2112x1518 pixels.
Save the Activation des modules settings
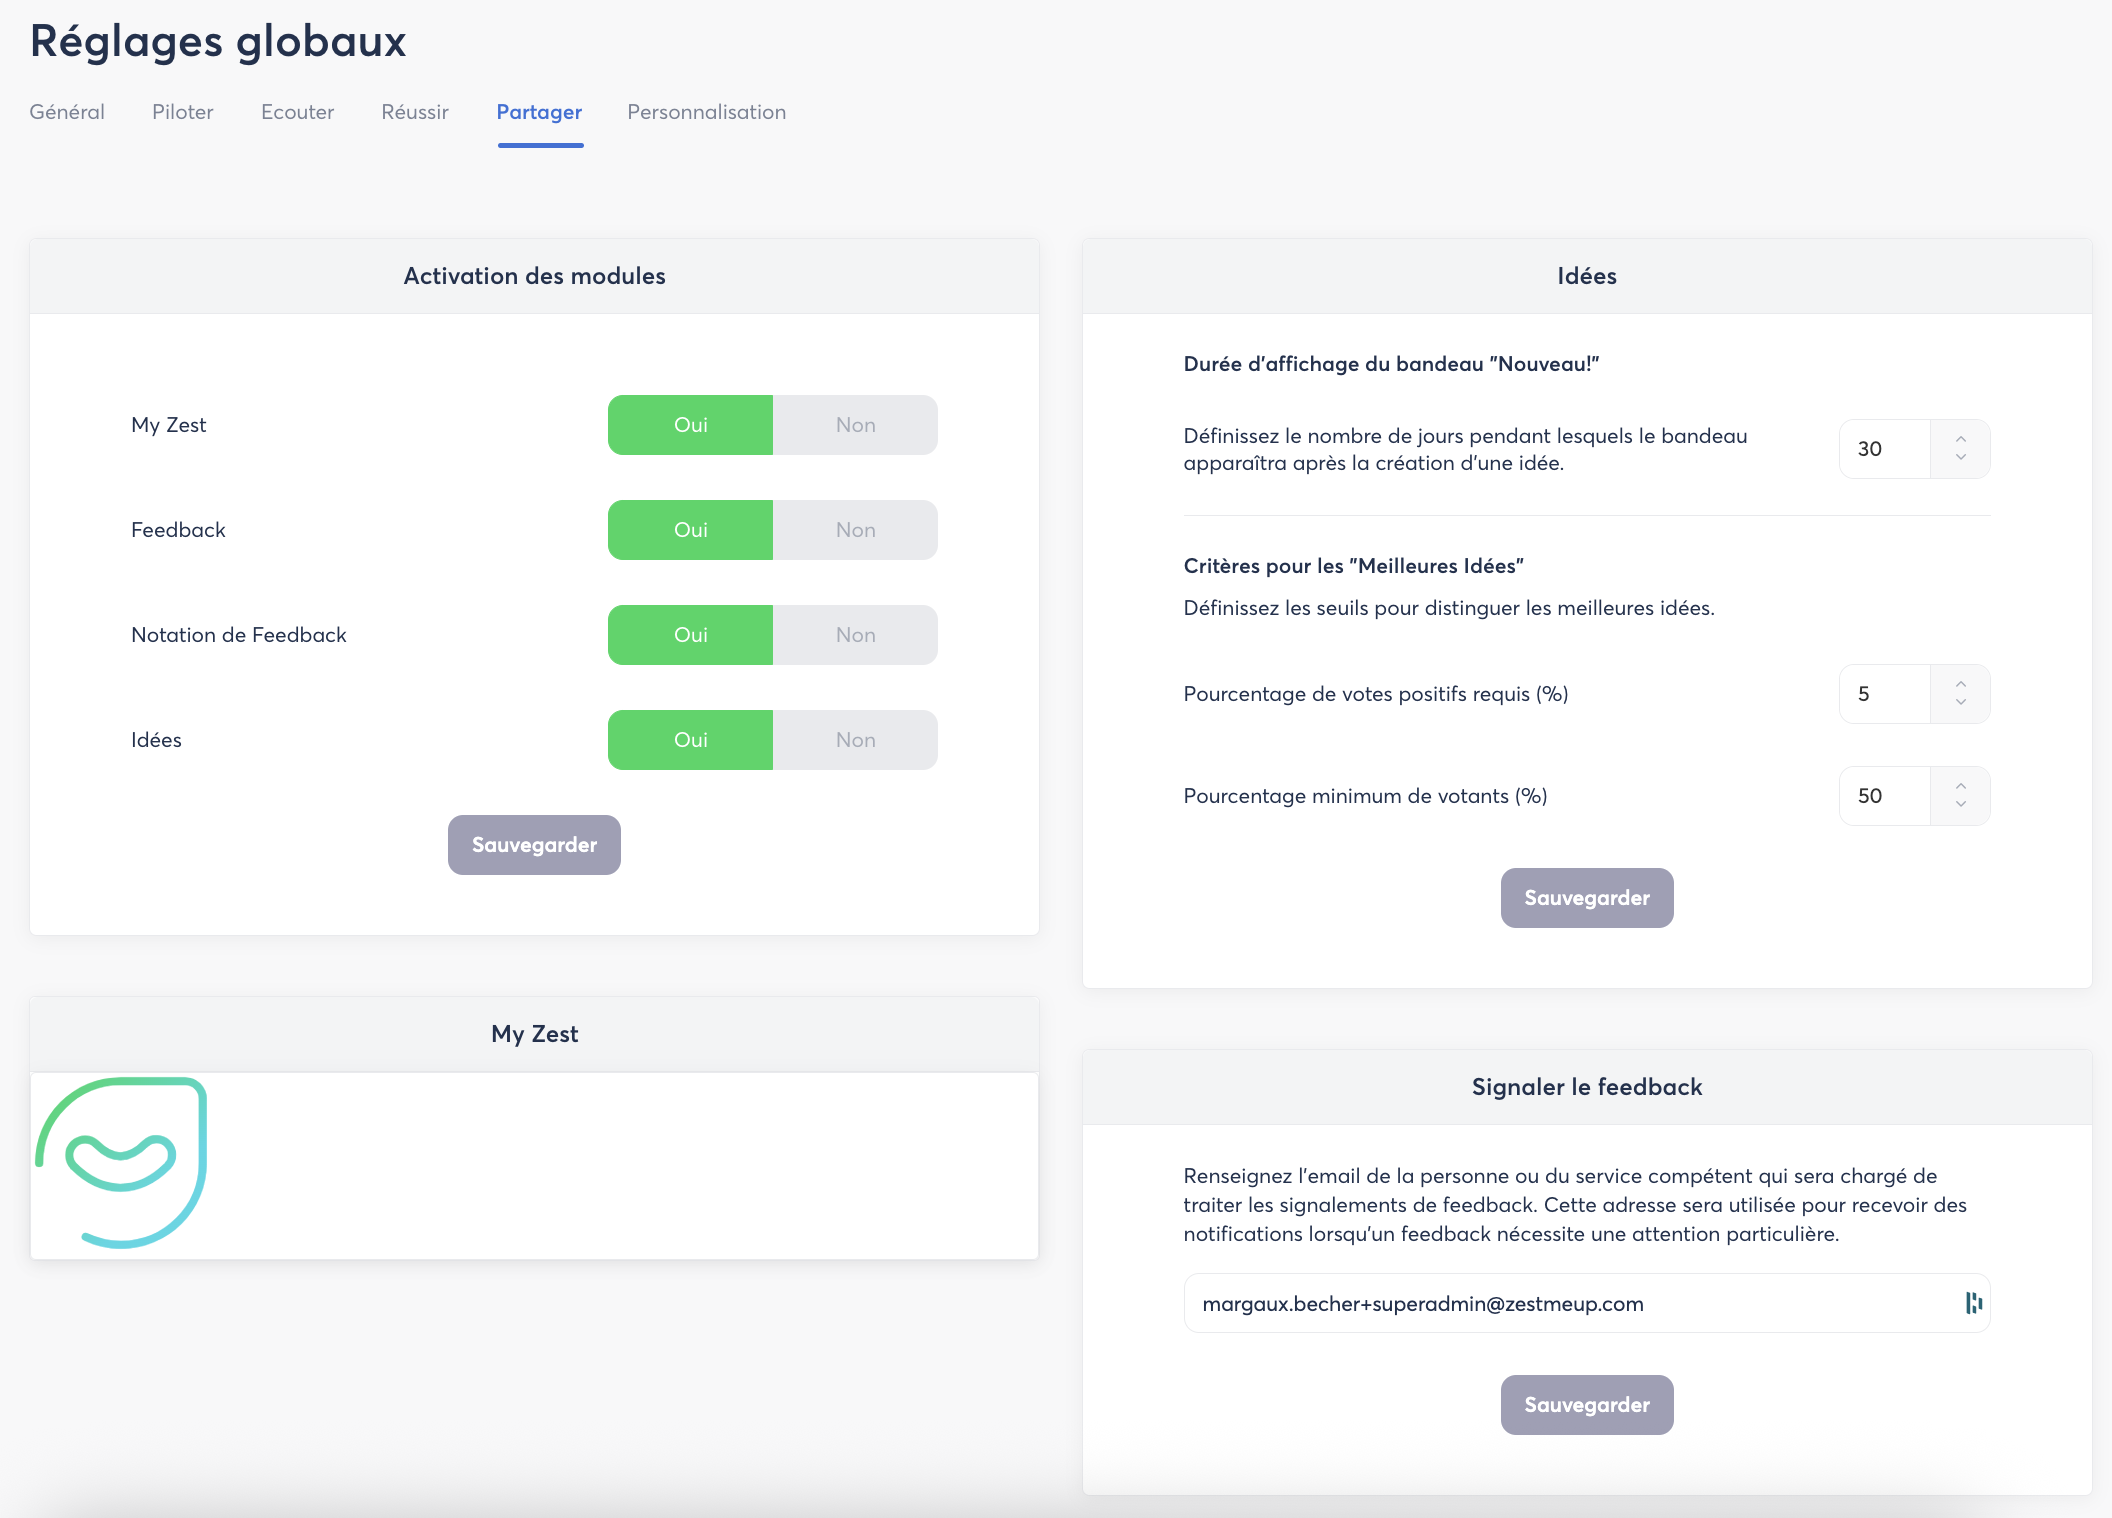[534, 845]
